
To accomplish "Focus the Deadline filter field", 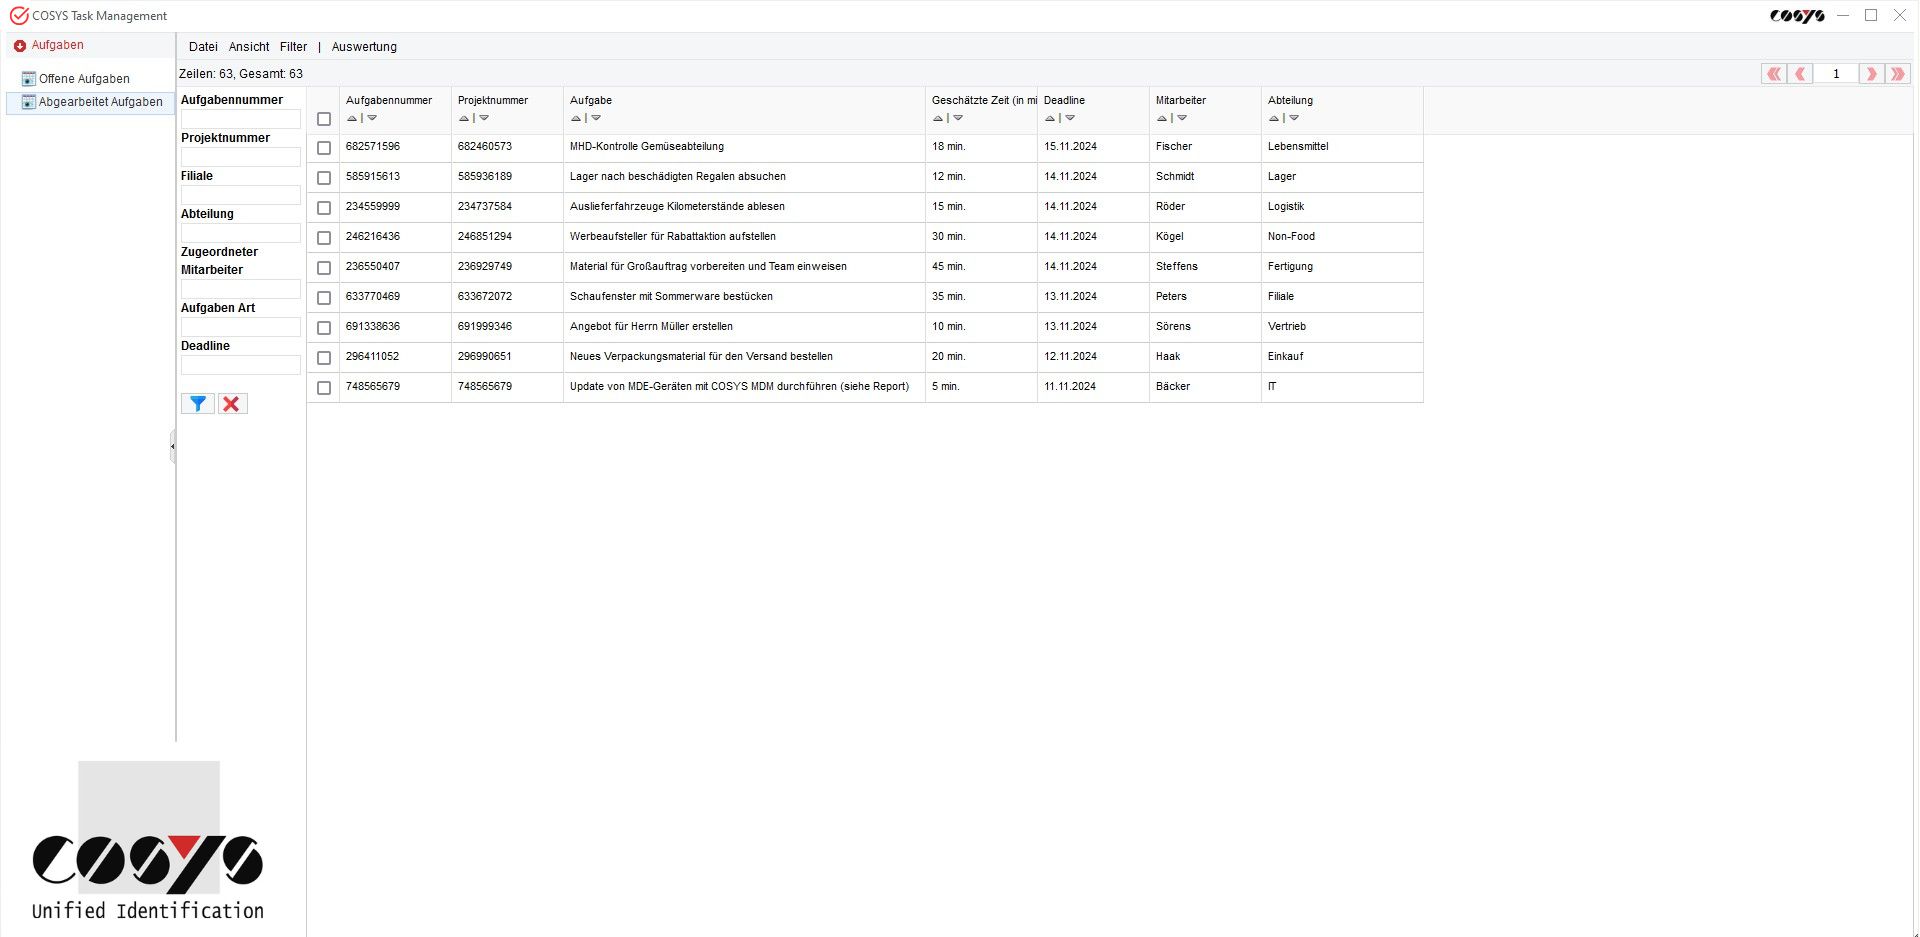I will click(x=240, y=365).
